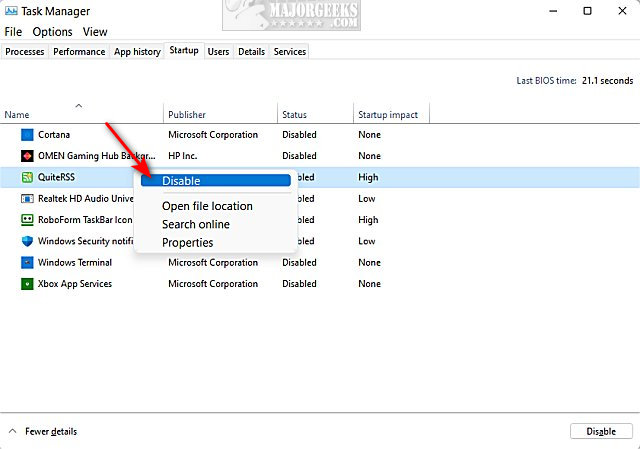Switch to the Services tab
640x449 pixels.
(x=290, y=52)
